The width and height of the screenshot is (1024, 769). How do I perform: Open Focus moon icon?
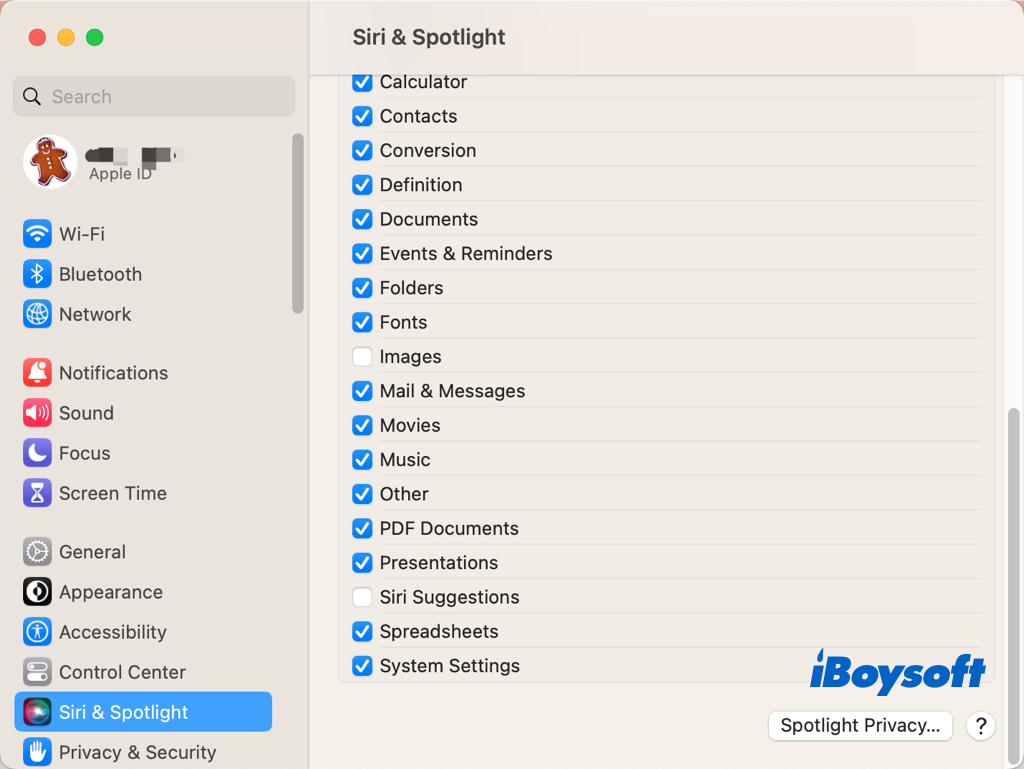[x=37, y=453]
